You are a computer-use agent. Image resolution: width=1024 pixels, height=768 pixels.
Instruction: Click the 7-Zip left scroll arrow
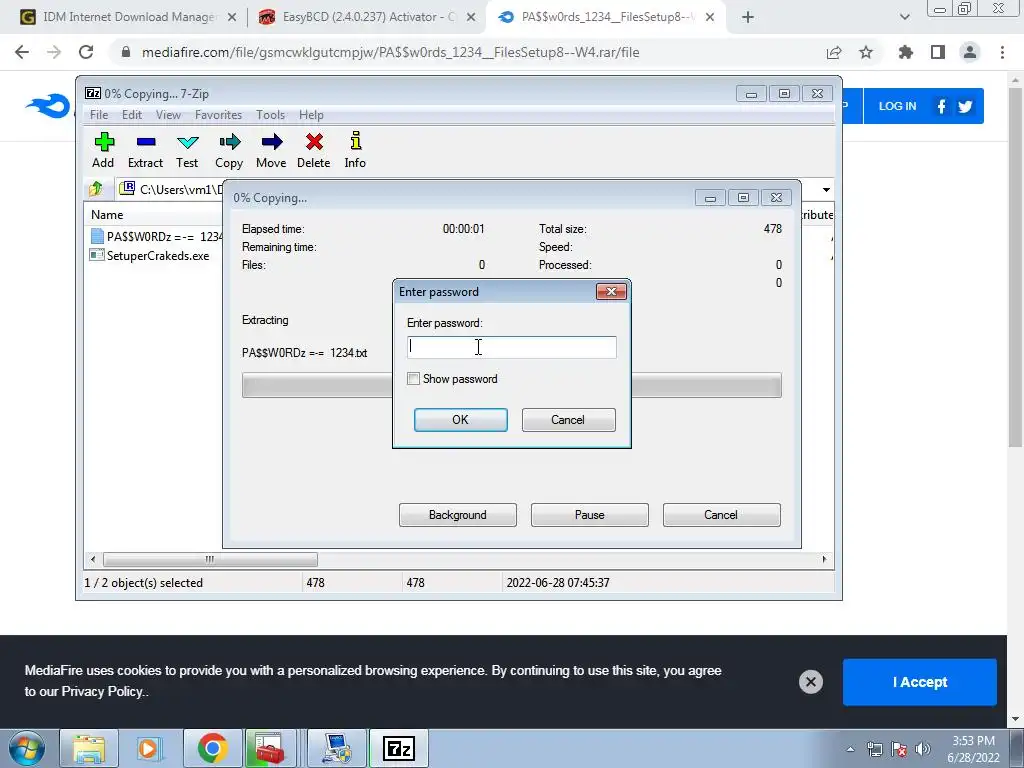[x=93, y=560]
